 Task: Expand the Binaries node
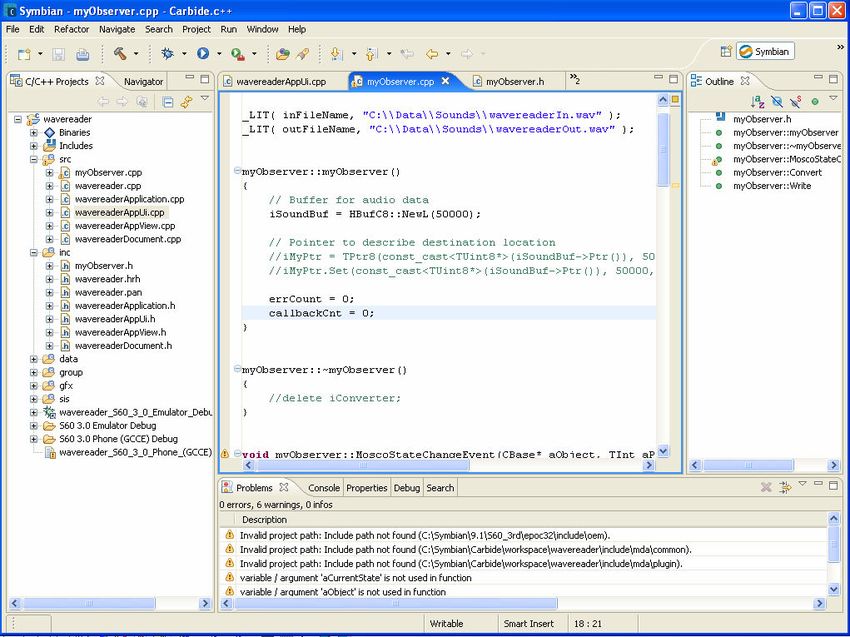pyautogui.click(x=34, y=133)
